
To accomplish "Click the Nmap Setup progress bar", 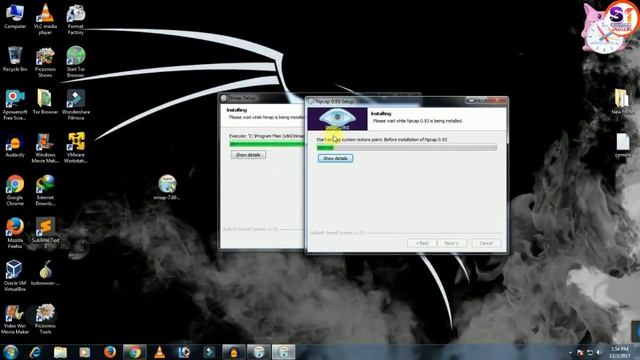I will click(267, 144).
